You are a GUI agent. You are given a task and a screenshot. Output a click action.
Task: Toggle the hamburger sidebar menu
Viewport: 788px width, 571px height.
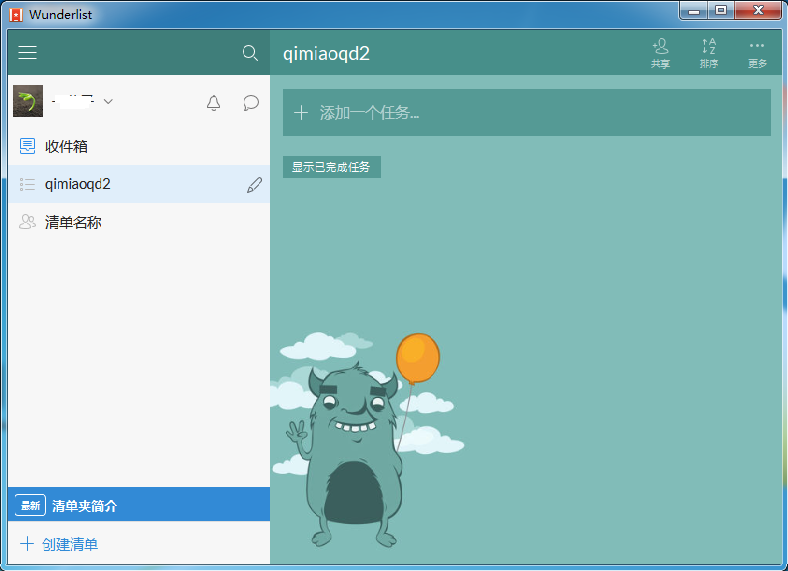(28, 52)
